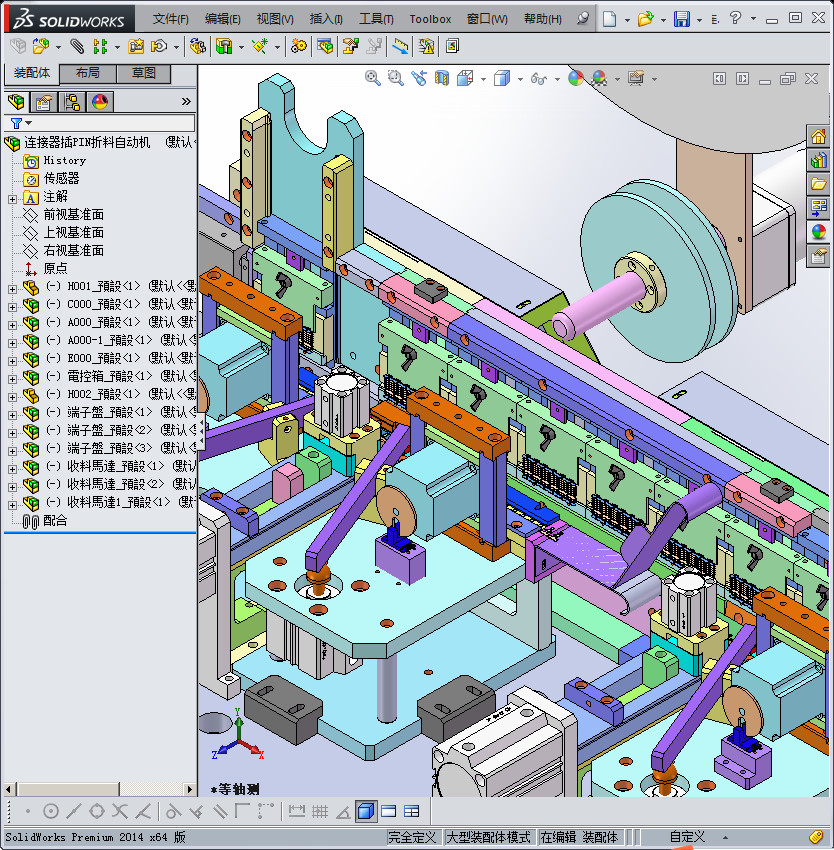Click the Open file icon
This screenshot has width=834, height=850.
click(x=645, y=19)
